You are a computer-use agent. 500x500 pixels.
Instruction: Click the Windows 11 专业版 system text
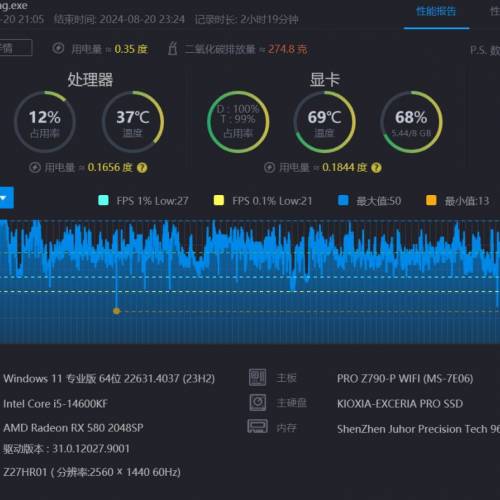[109, 379]
